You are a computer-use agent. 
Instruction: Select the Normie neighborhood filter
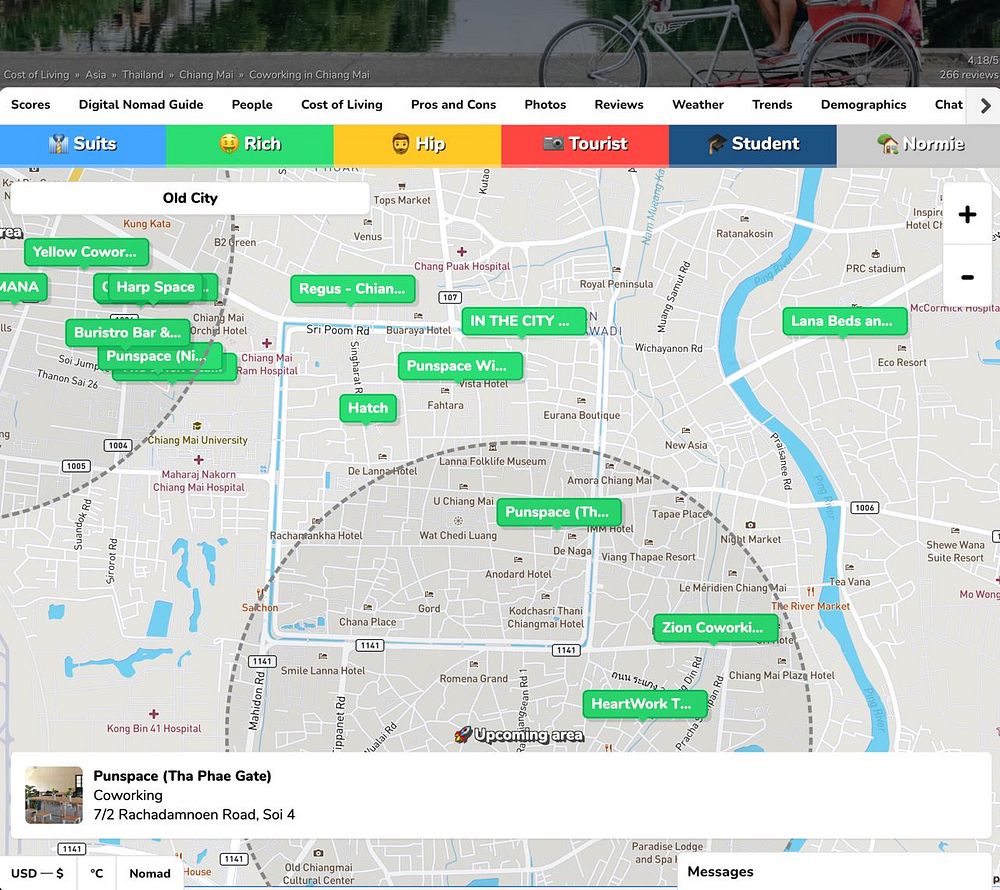918,145
